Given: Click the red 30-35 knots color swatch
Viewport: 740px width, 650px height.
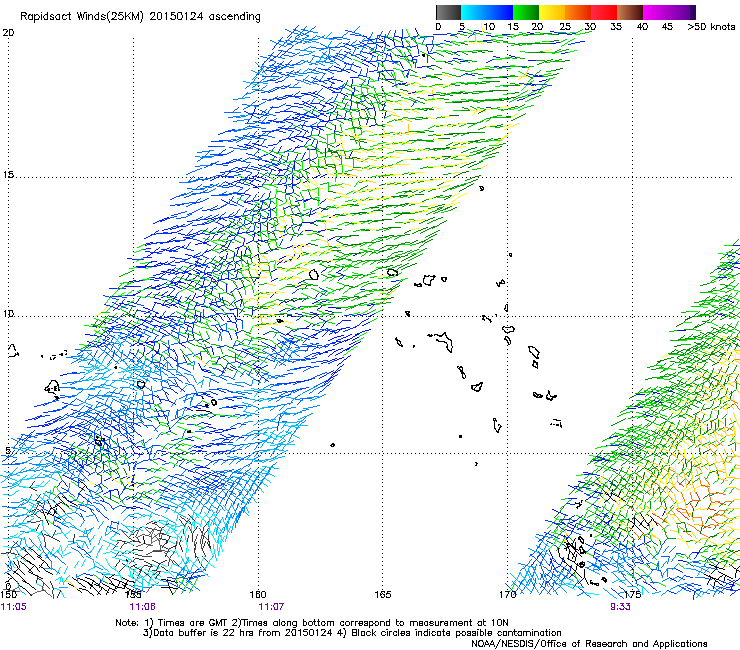Looking at the screenshot, I should pyautogui.click(x=604, y=12).
